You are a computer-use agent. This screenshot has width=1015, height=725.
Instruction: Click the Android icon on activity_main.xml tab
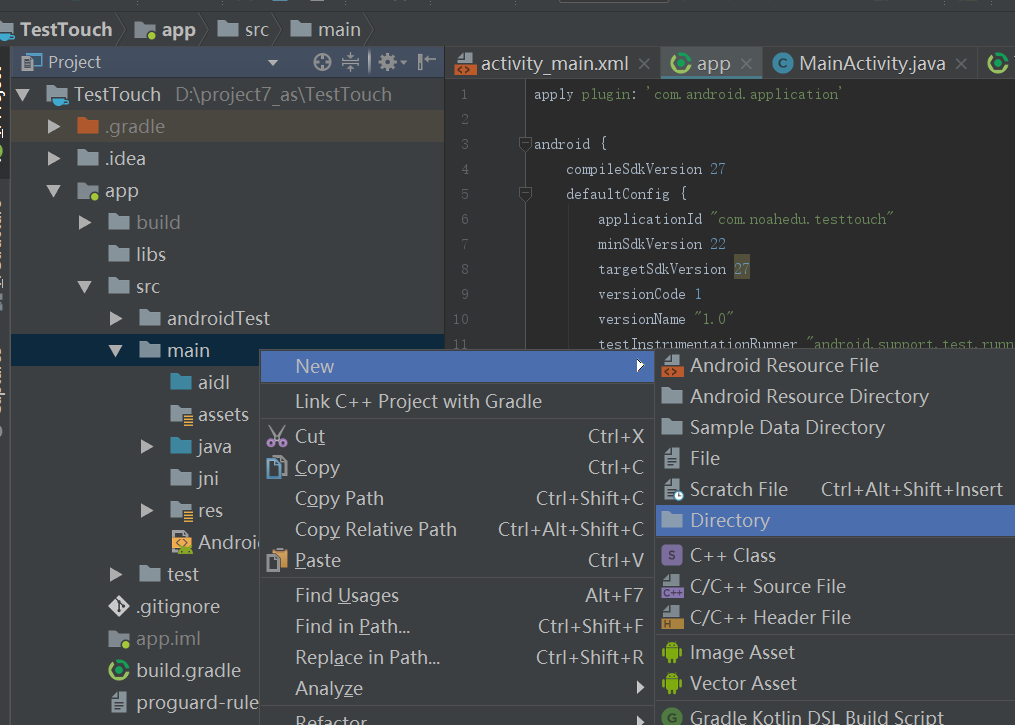pyautogui.click(x=466, y=62)
